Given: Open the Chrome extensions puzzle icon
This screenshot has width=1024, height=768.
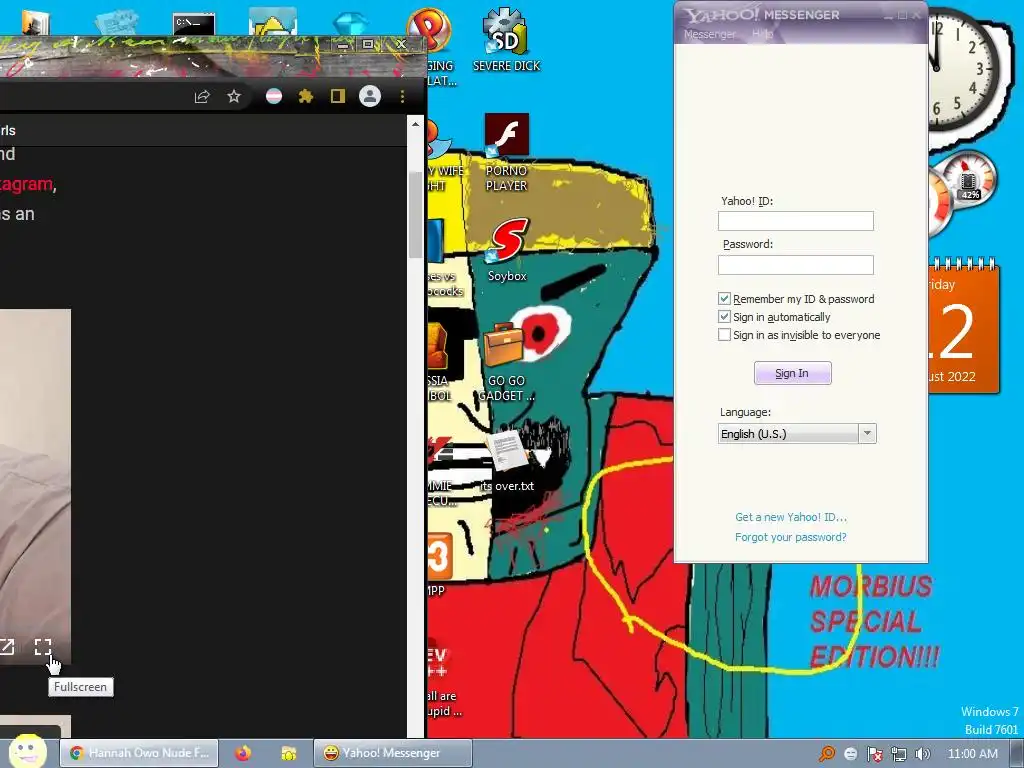Looking at the screenshot, I should coord(306,97).
